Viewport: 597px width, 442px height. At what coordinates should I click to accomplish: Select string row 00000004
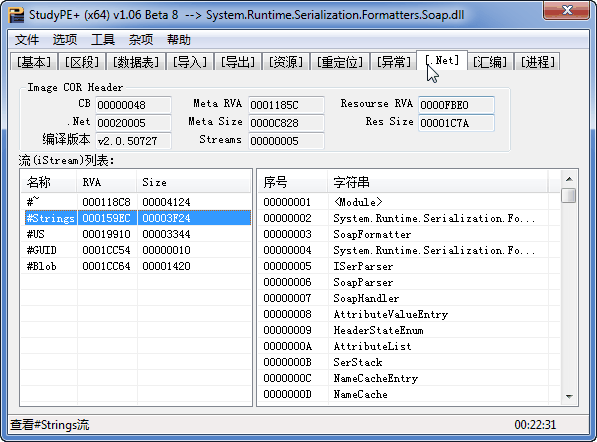point(409,250)
